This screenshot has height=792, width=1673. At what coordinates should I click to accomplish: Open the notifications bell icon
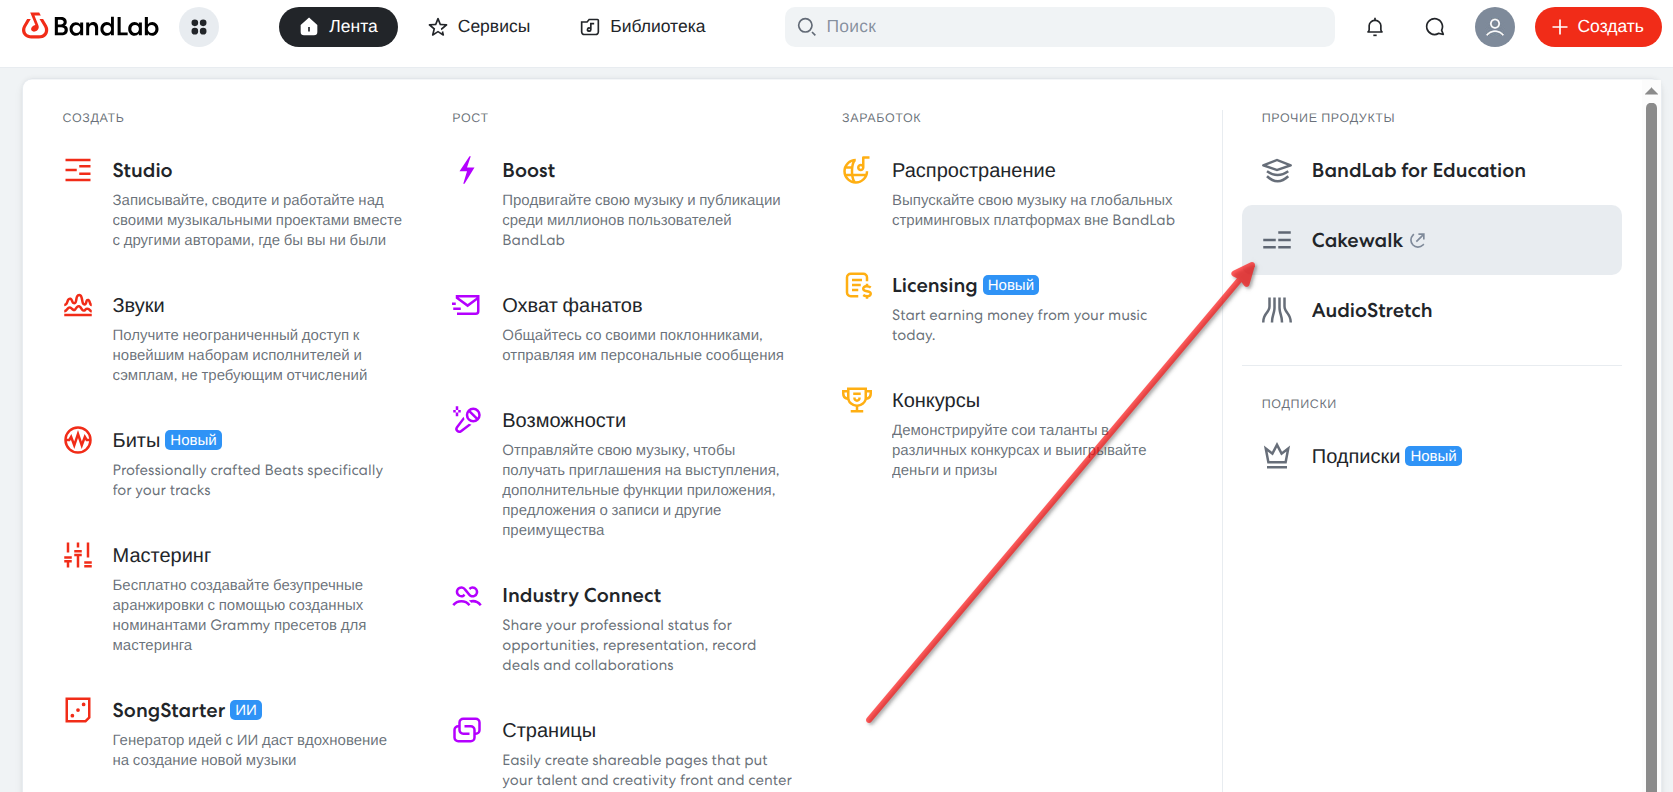[1375, 27]
